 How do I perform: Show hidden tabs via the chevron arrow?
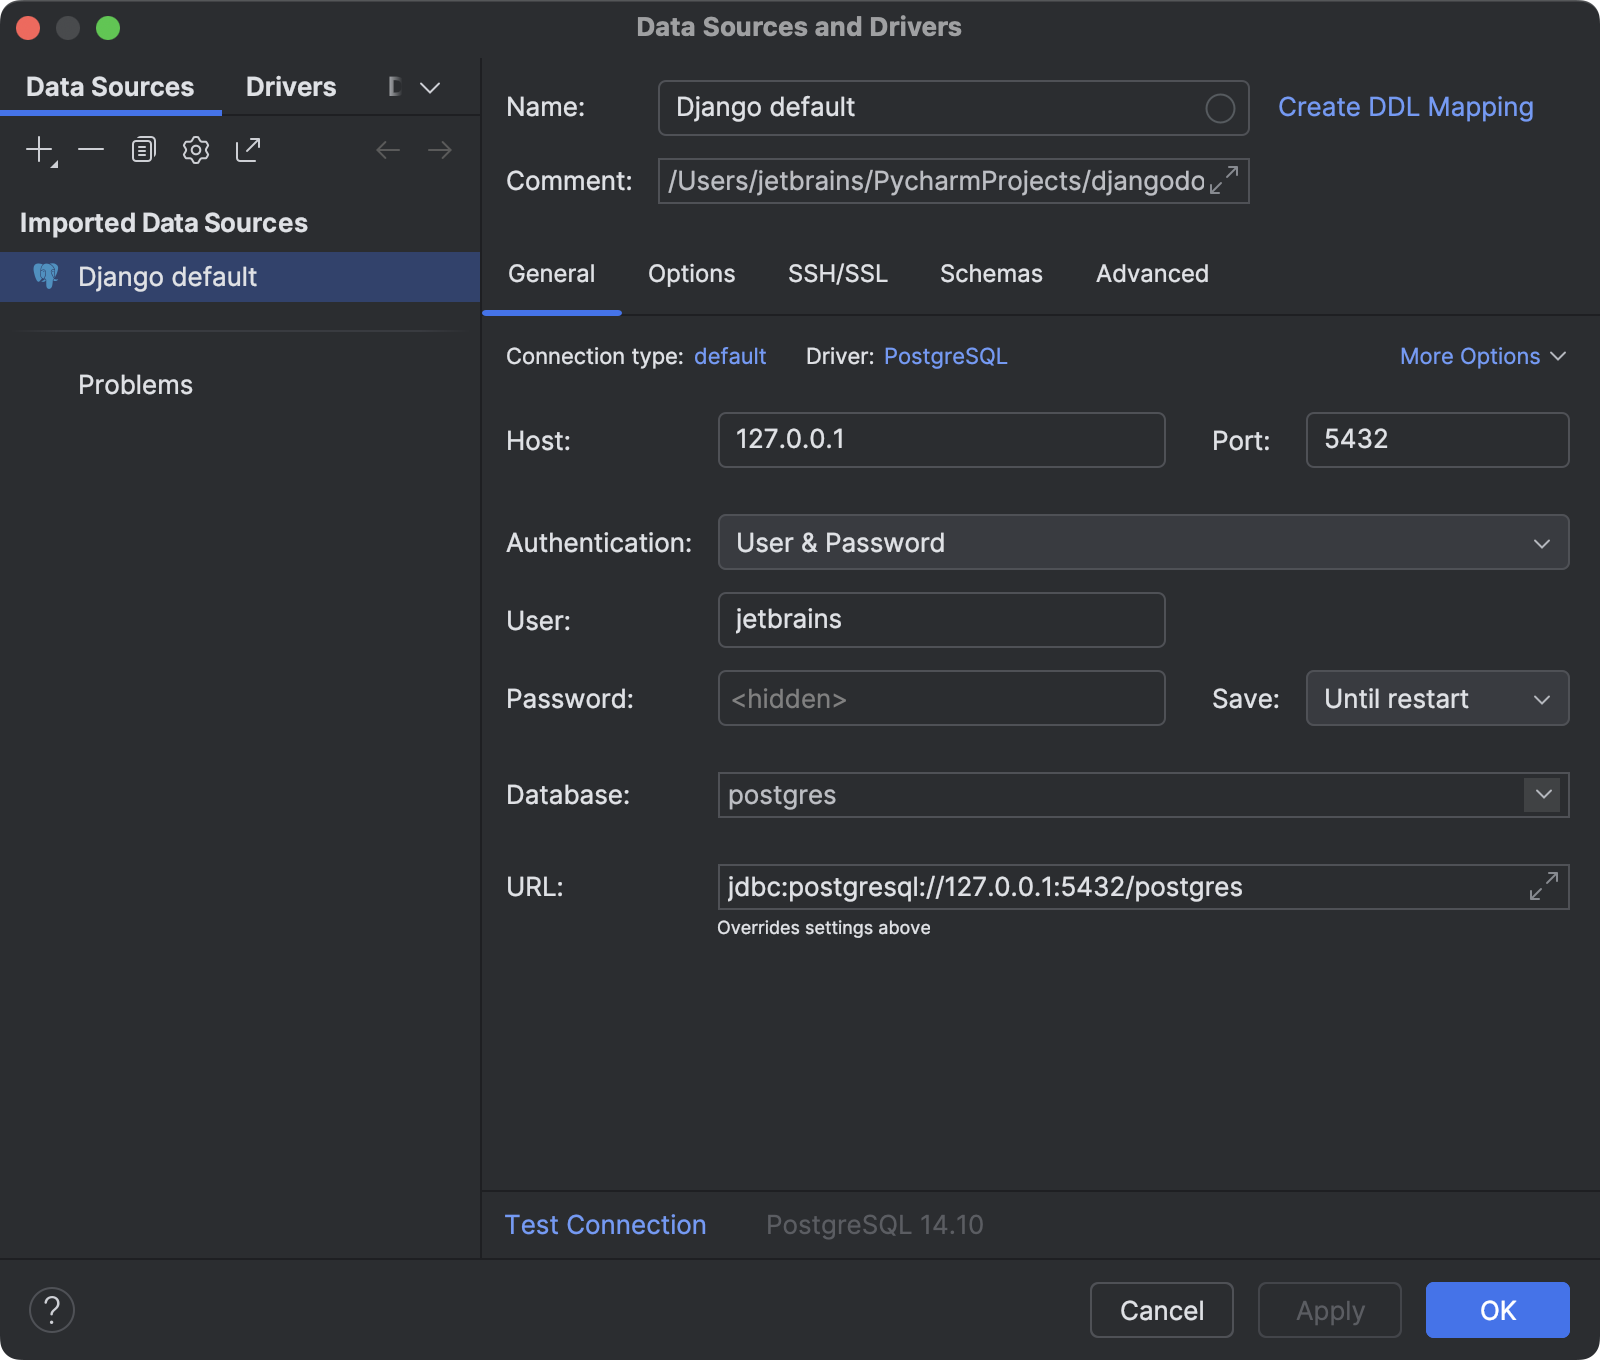pyautogui.click(x=430, y=88)
